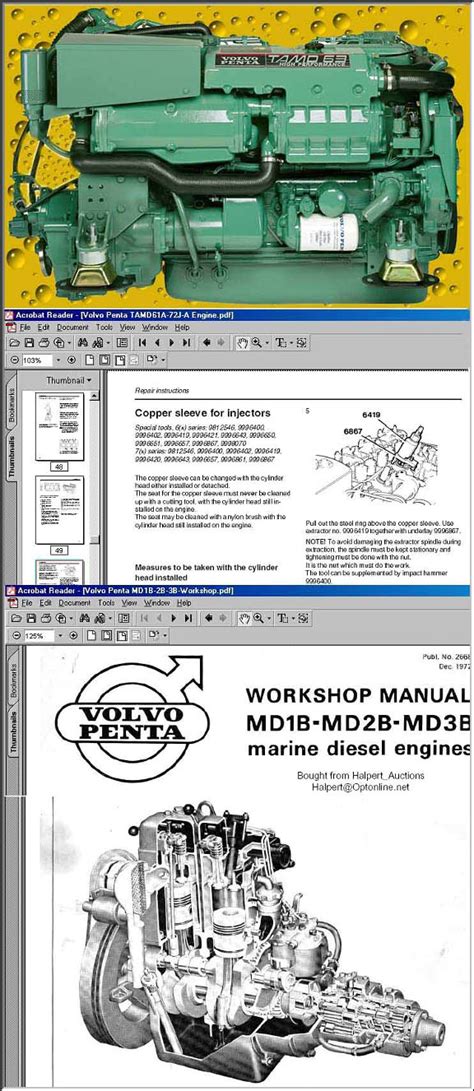This screenshot has height=1091, width=474.
Task: Click Fit in Window icon in MD1B window
Action: (106, 636)
